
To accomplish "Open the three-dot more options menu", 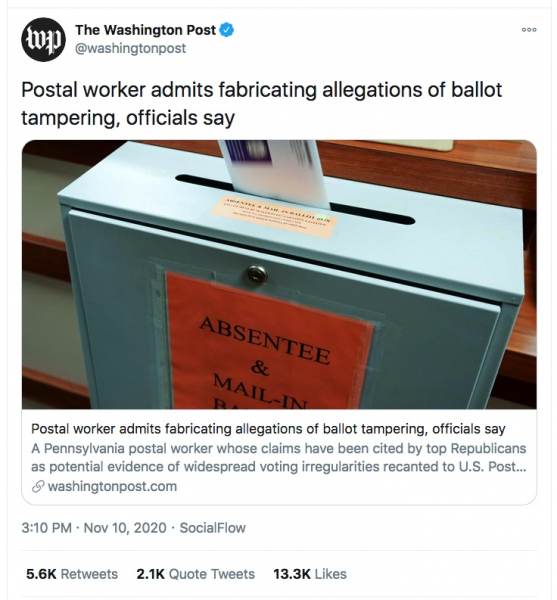I will click(529, 29).
